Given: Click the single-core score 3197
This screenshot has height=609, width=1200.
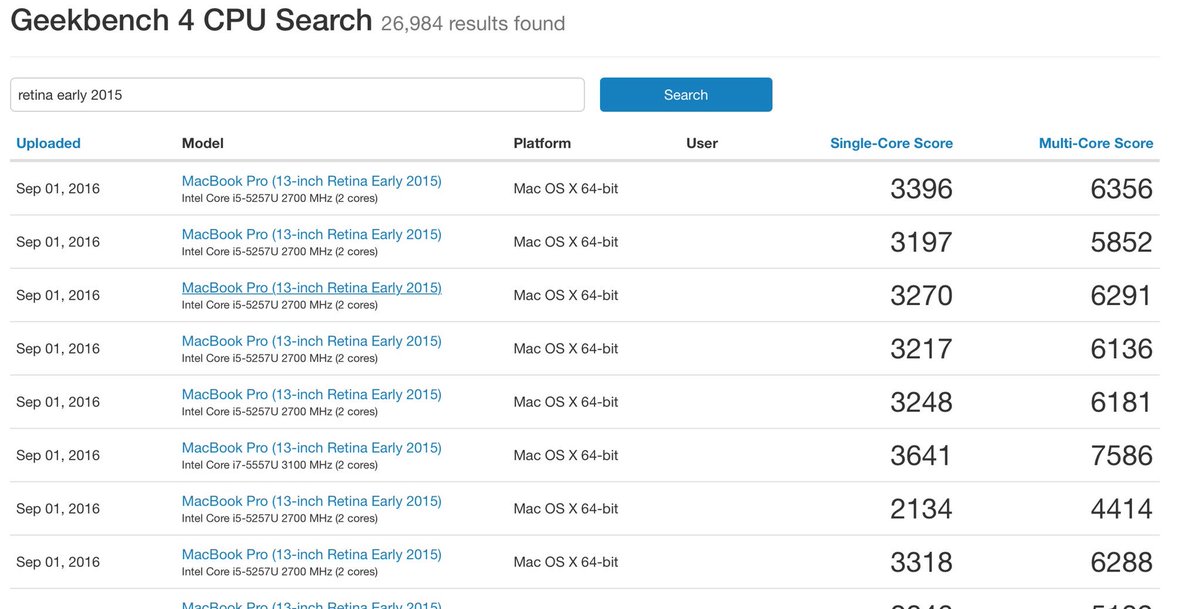Looking at the screenshot, I should 921,242.
